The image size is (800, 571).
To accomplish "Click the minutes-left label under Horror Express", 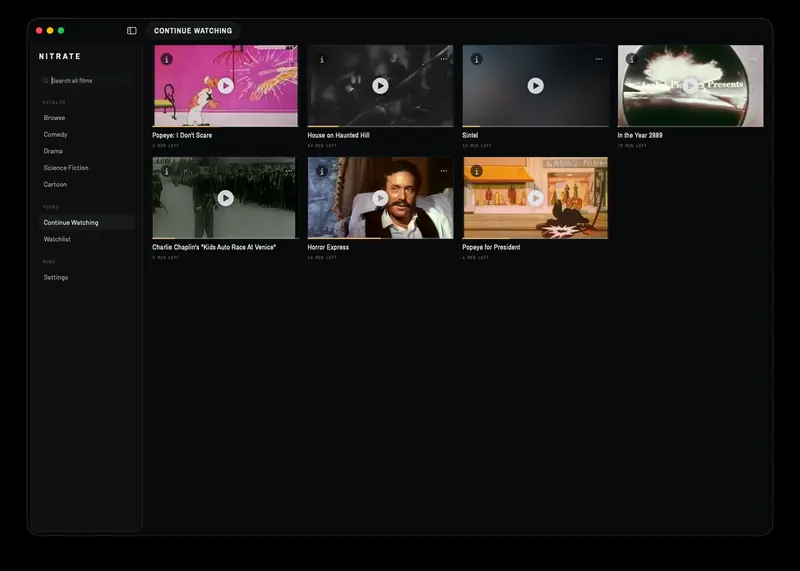I will 321,258.
